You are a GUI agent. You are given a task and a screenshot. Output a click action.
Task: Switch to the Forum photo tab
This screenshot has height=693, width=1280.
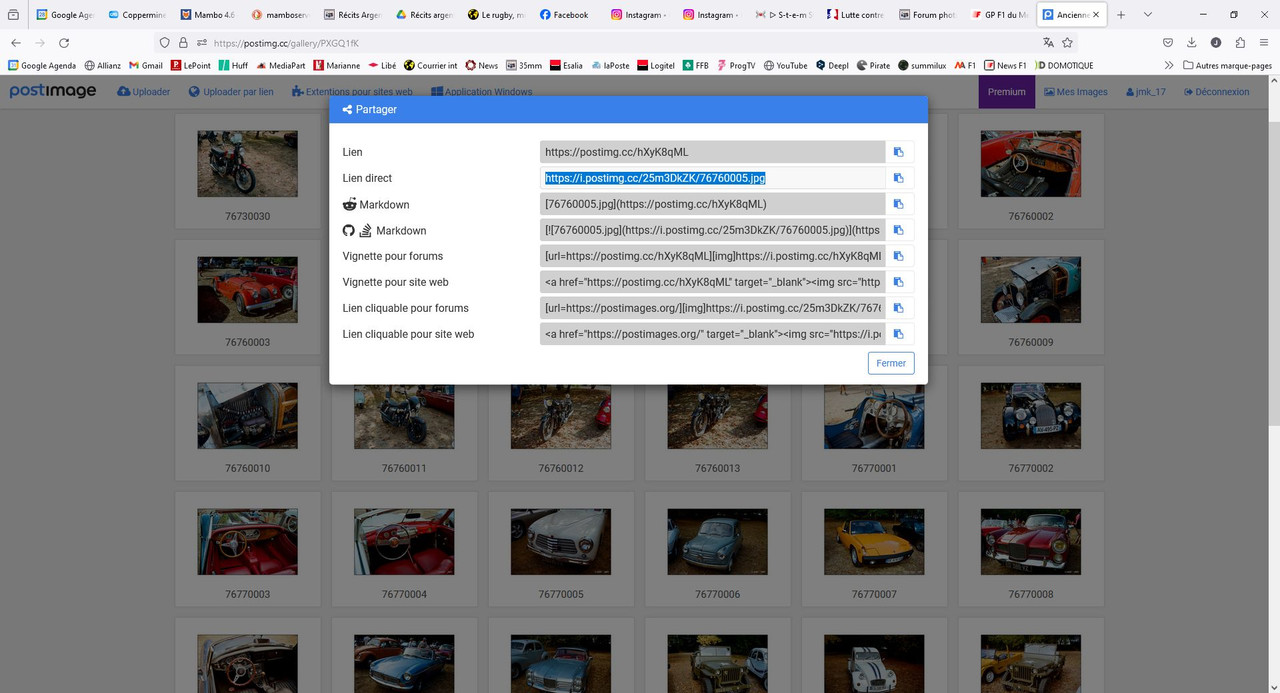(x=929, y=15)
